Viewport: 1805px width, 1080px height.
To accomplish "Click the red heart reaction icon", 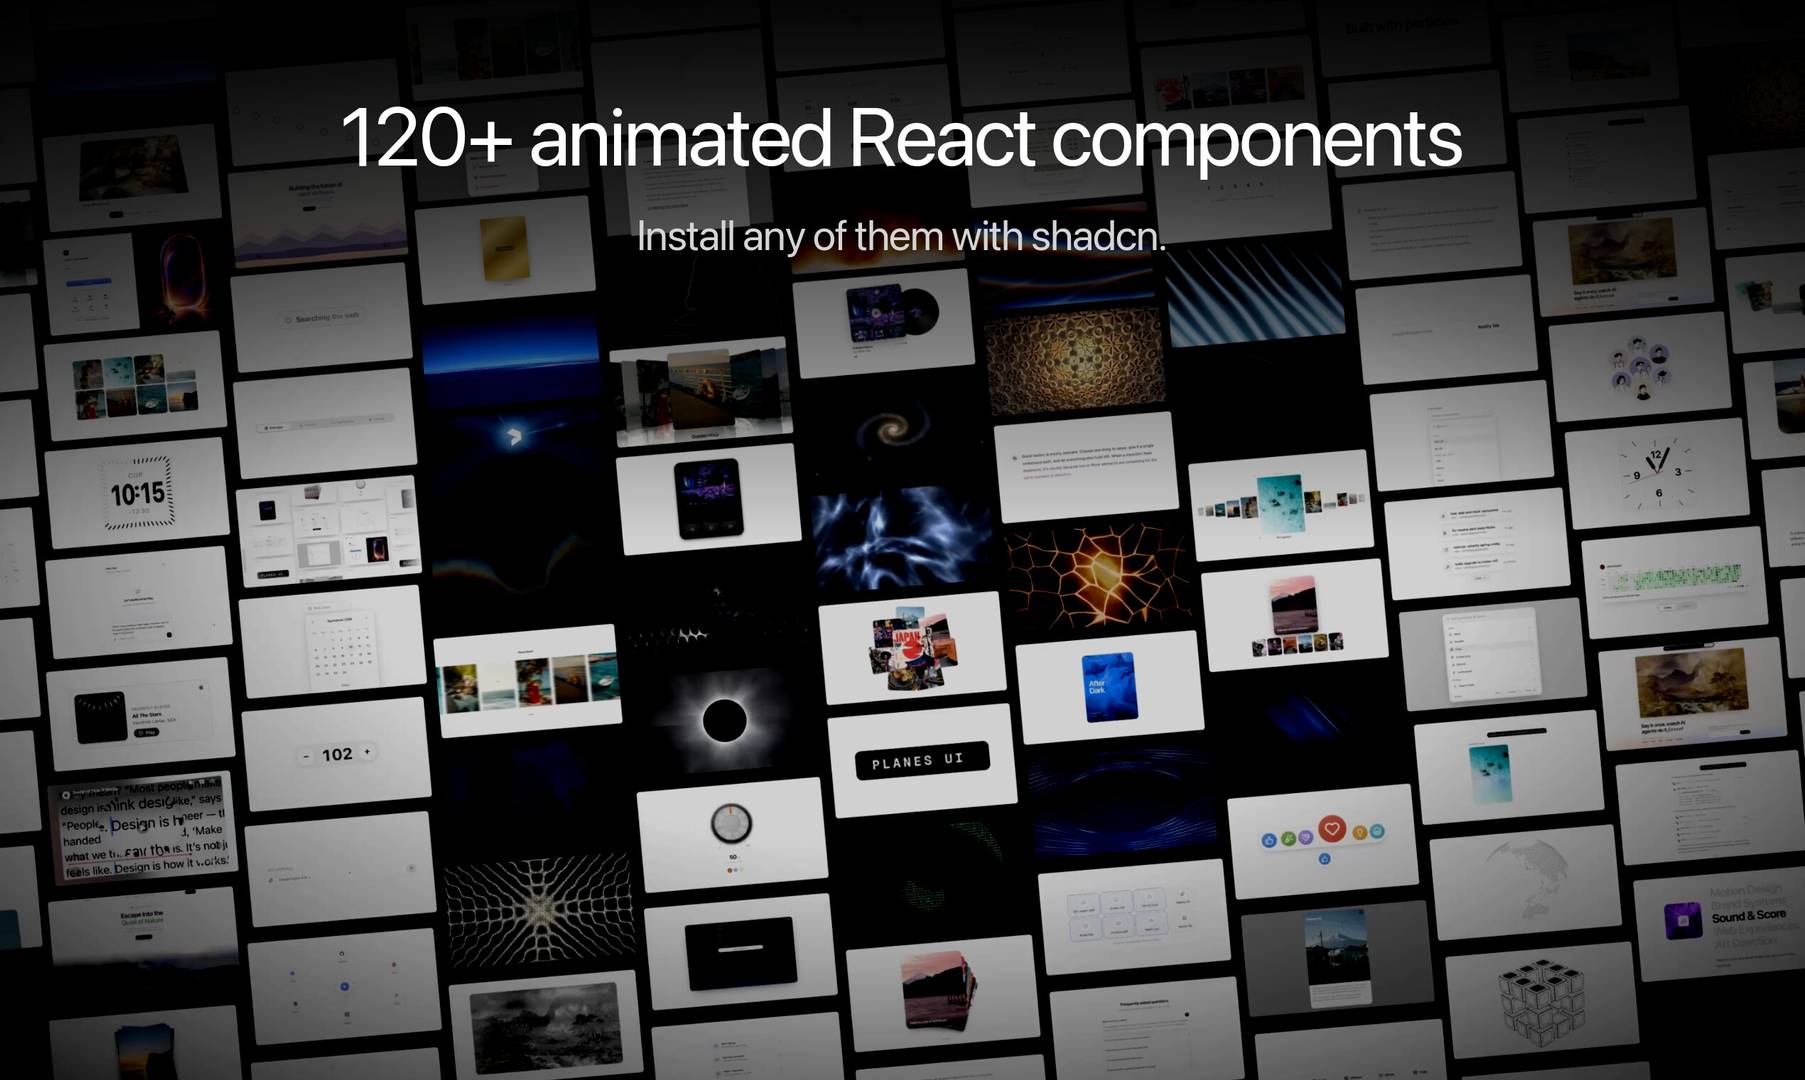I will point(1331,829).
